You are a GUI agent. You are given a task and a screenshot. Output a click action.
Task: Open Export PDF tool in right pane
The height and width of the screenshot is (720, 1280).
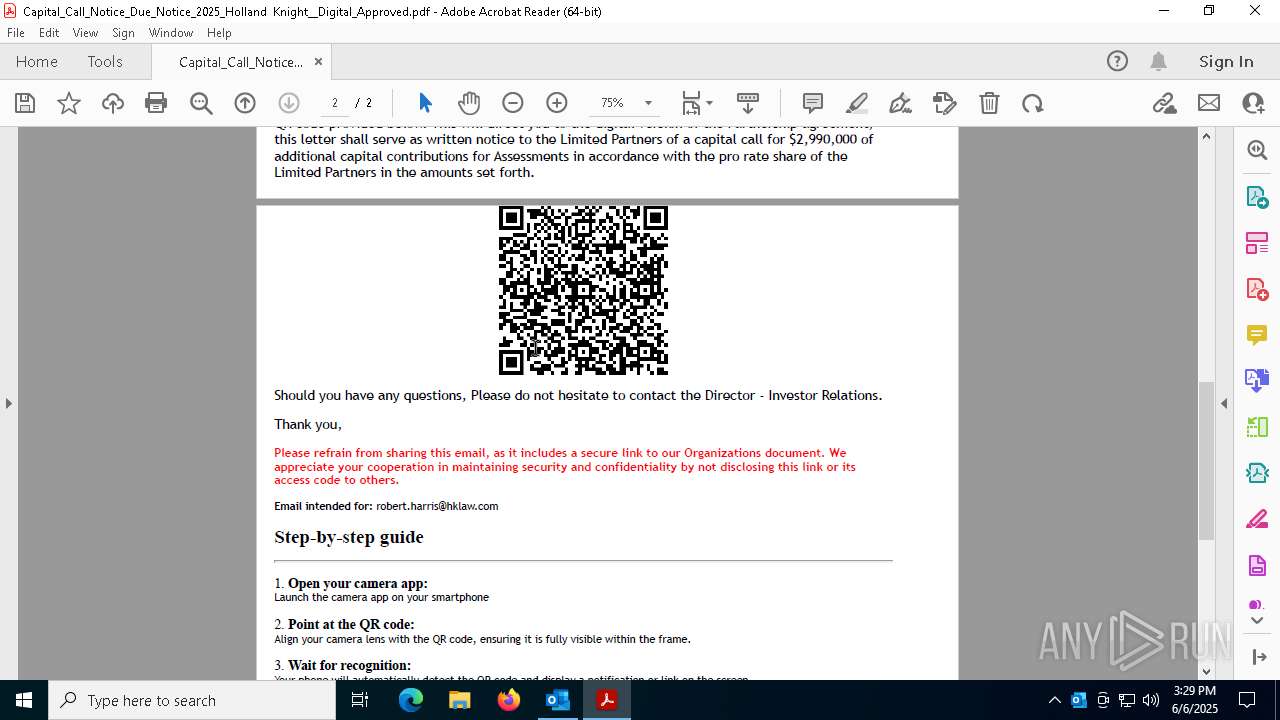pyautogui.click(x=1257, y=196)
